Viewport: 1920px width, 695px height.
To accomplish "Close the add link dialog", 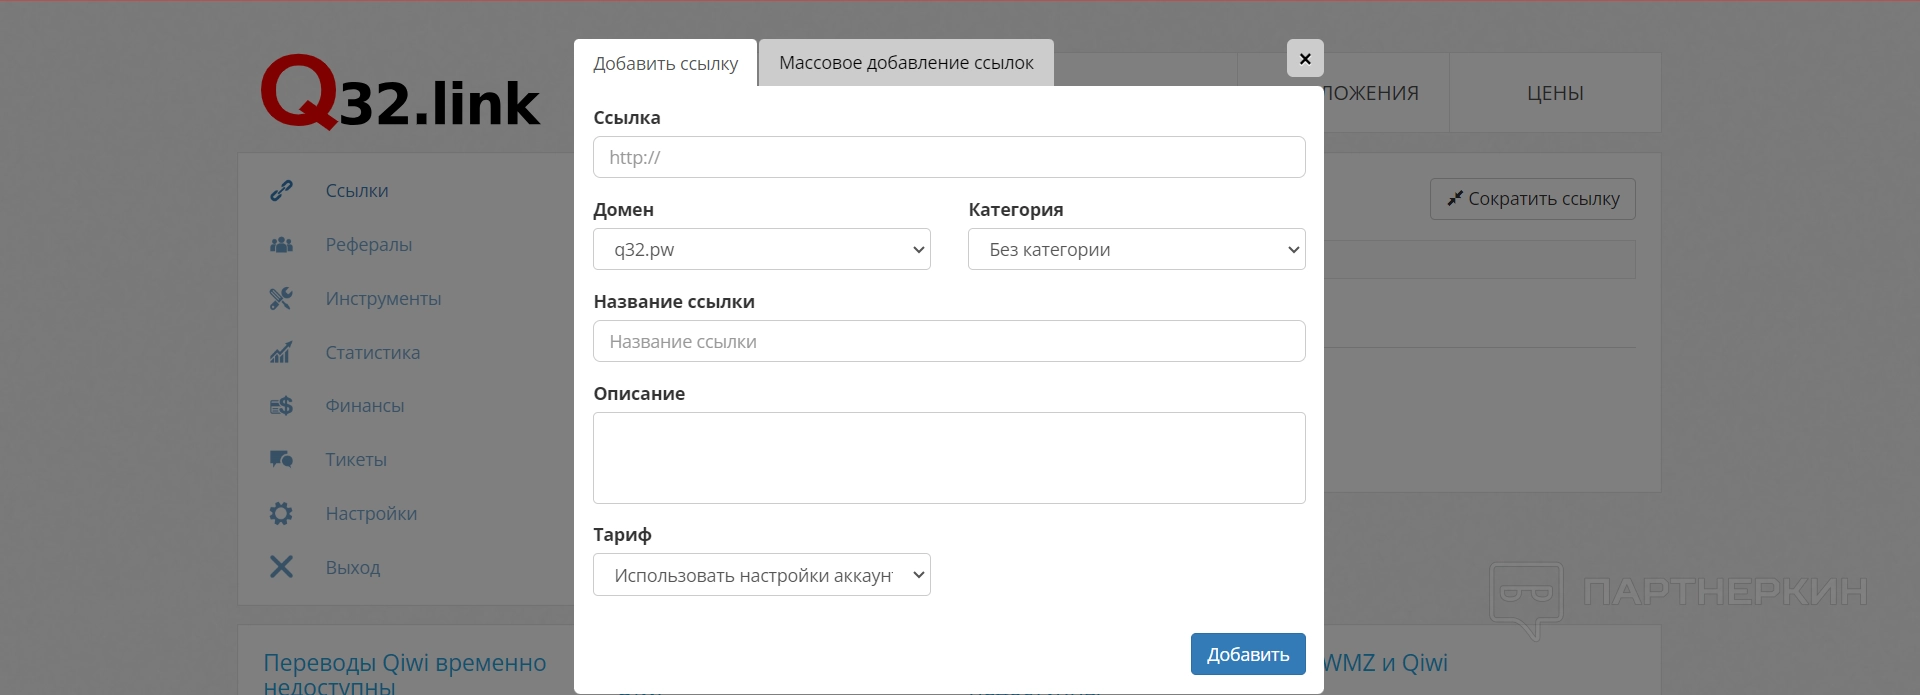I will tap(1305, 59).
